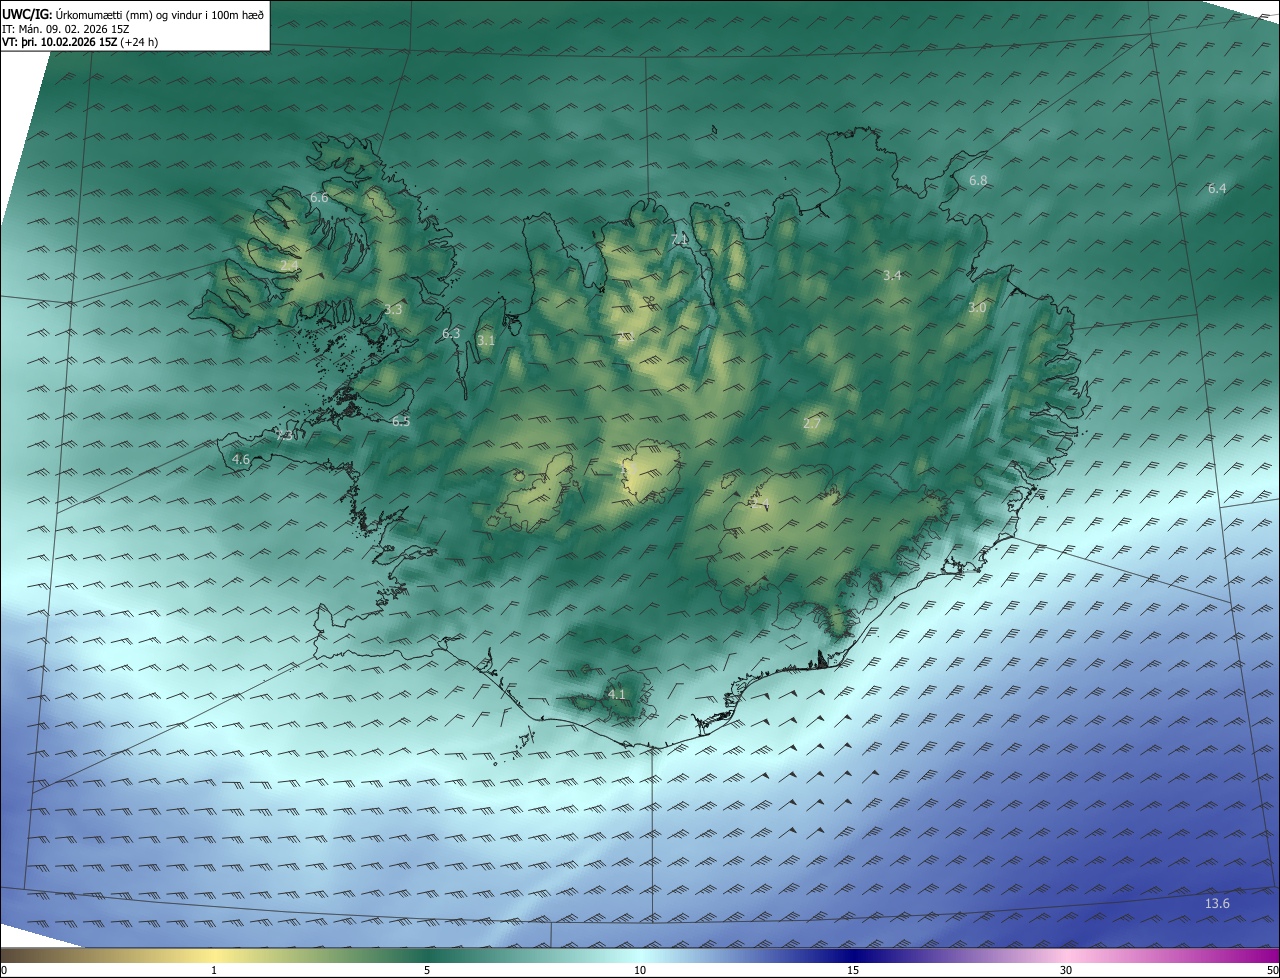Viewport: 1280px width, 978px height.
Task: Click the 13.6 value label on the map
Action: pos(1217,904)
